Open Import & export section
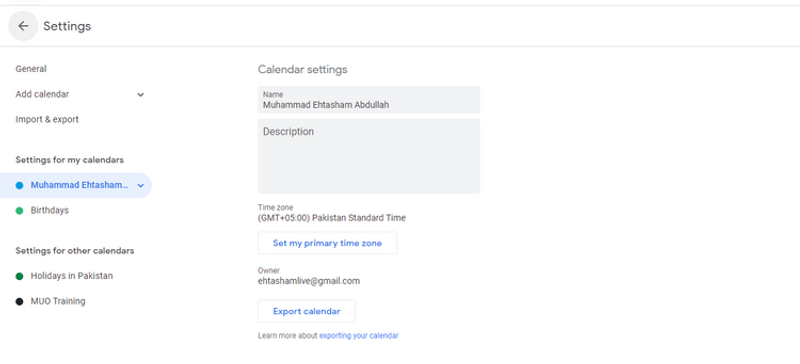 (47, 119)
